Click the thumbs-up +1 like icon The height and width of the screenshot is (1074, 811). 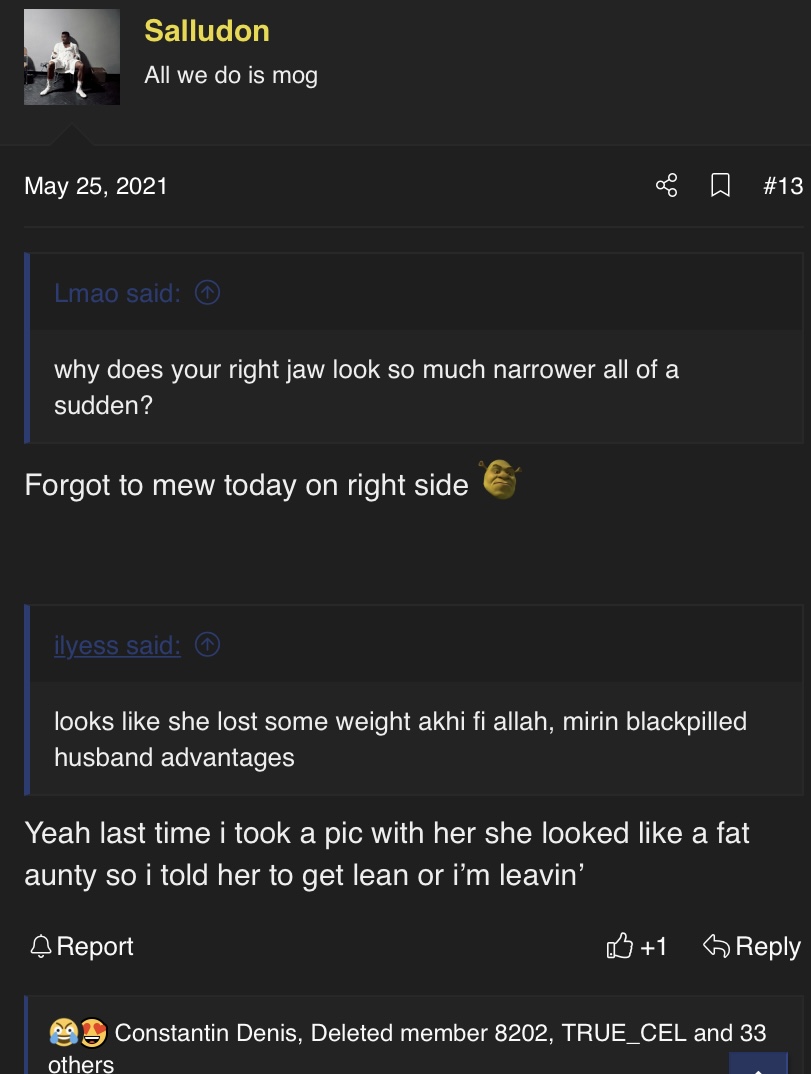pyautogui.click(x=620, y=945)
